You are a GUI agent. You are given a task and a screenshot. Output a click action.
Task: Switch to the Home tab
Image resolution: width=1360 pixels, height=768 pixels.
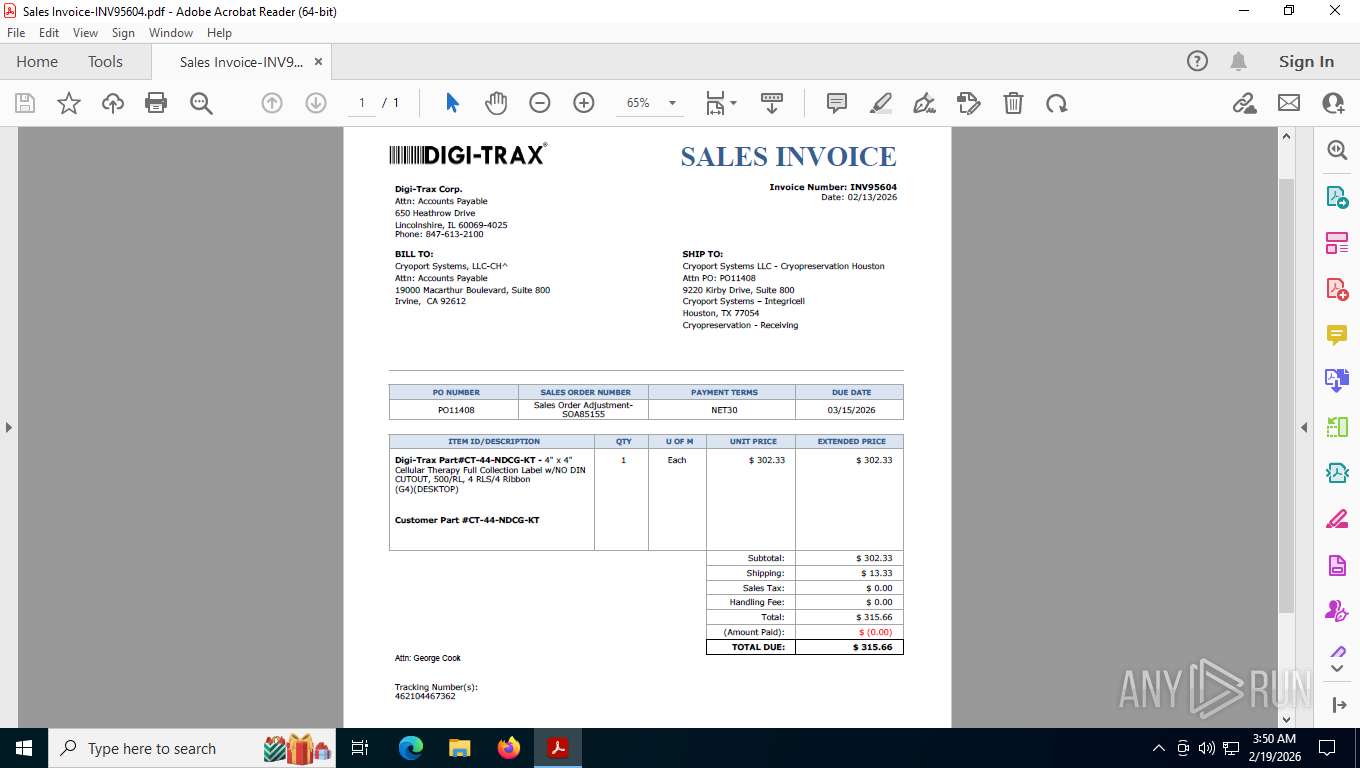37,61
